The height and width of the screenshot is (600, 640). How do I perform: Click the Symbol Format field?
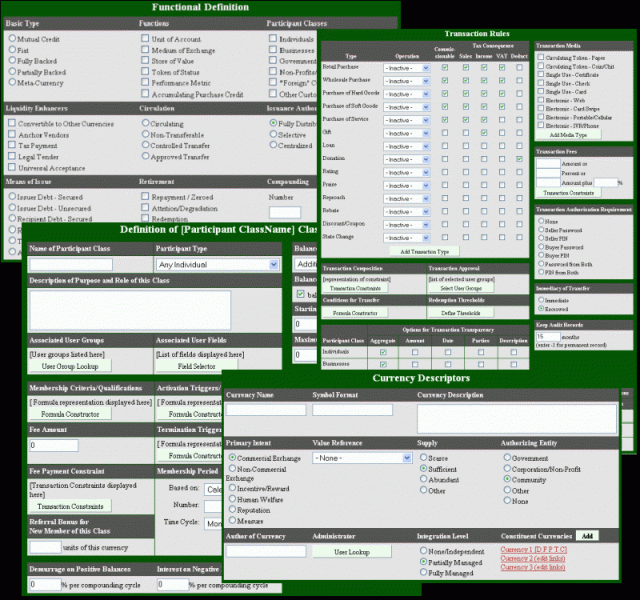click(x=352, y=410)
